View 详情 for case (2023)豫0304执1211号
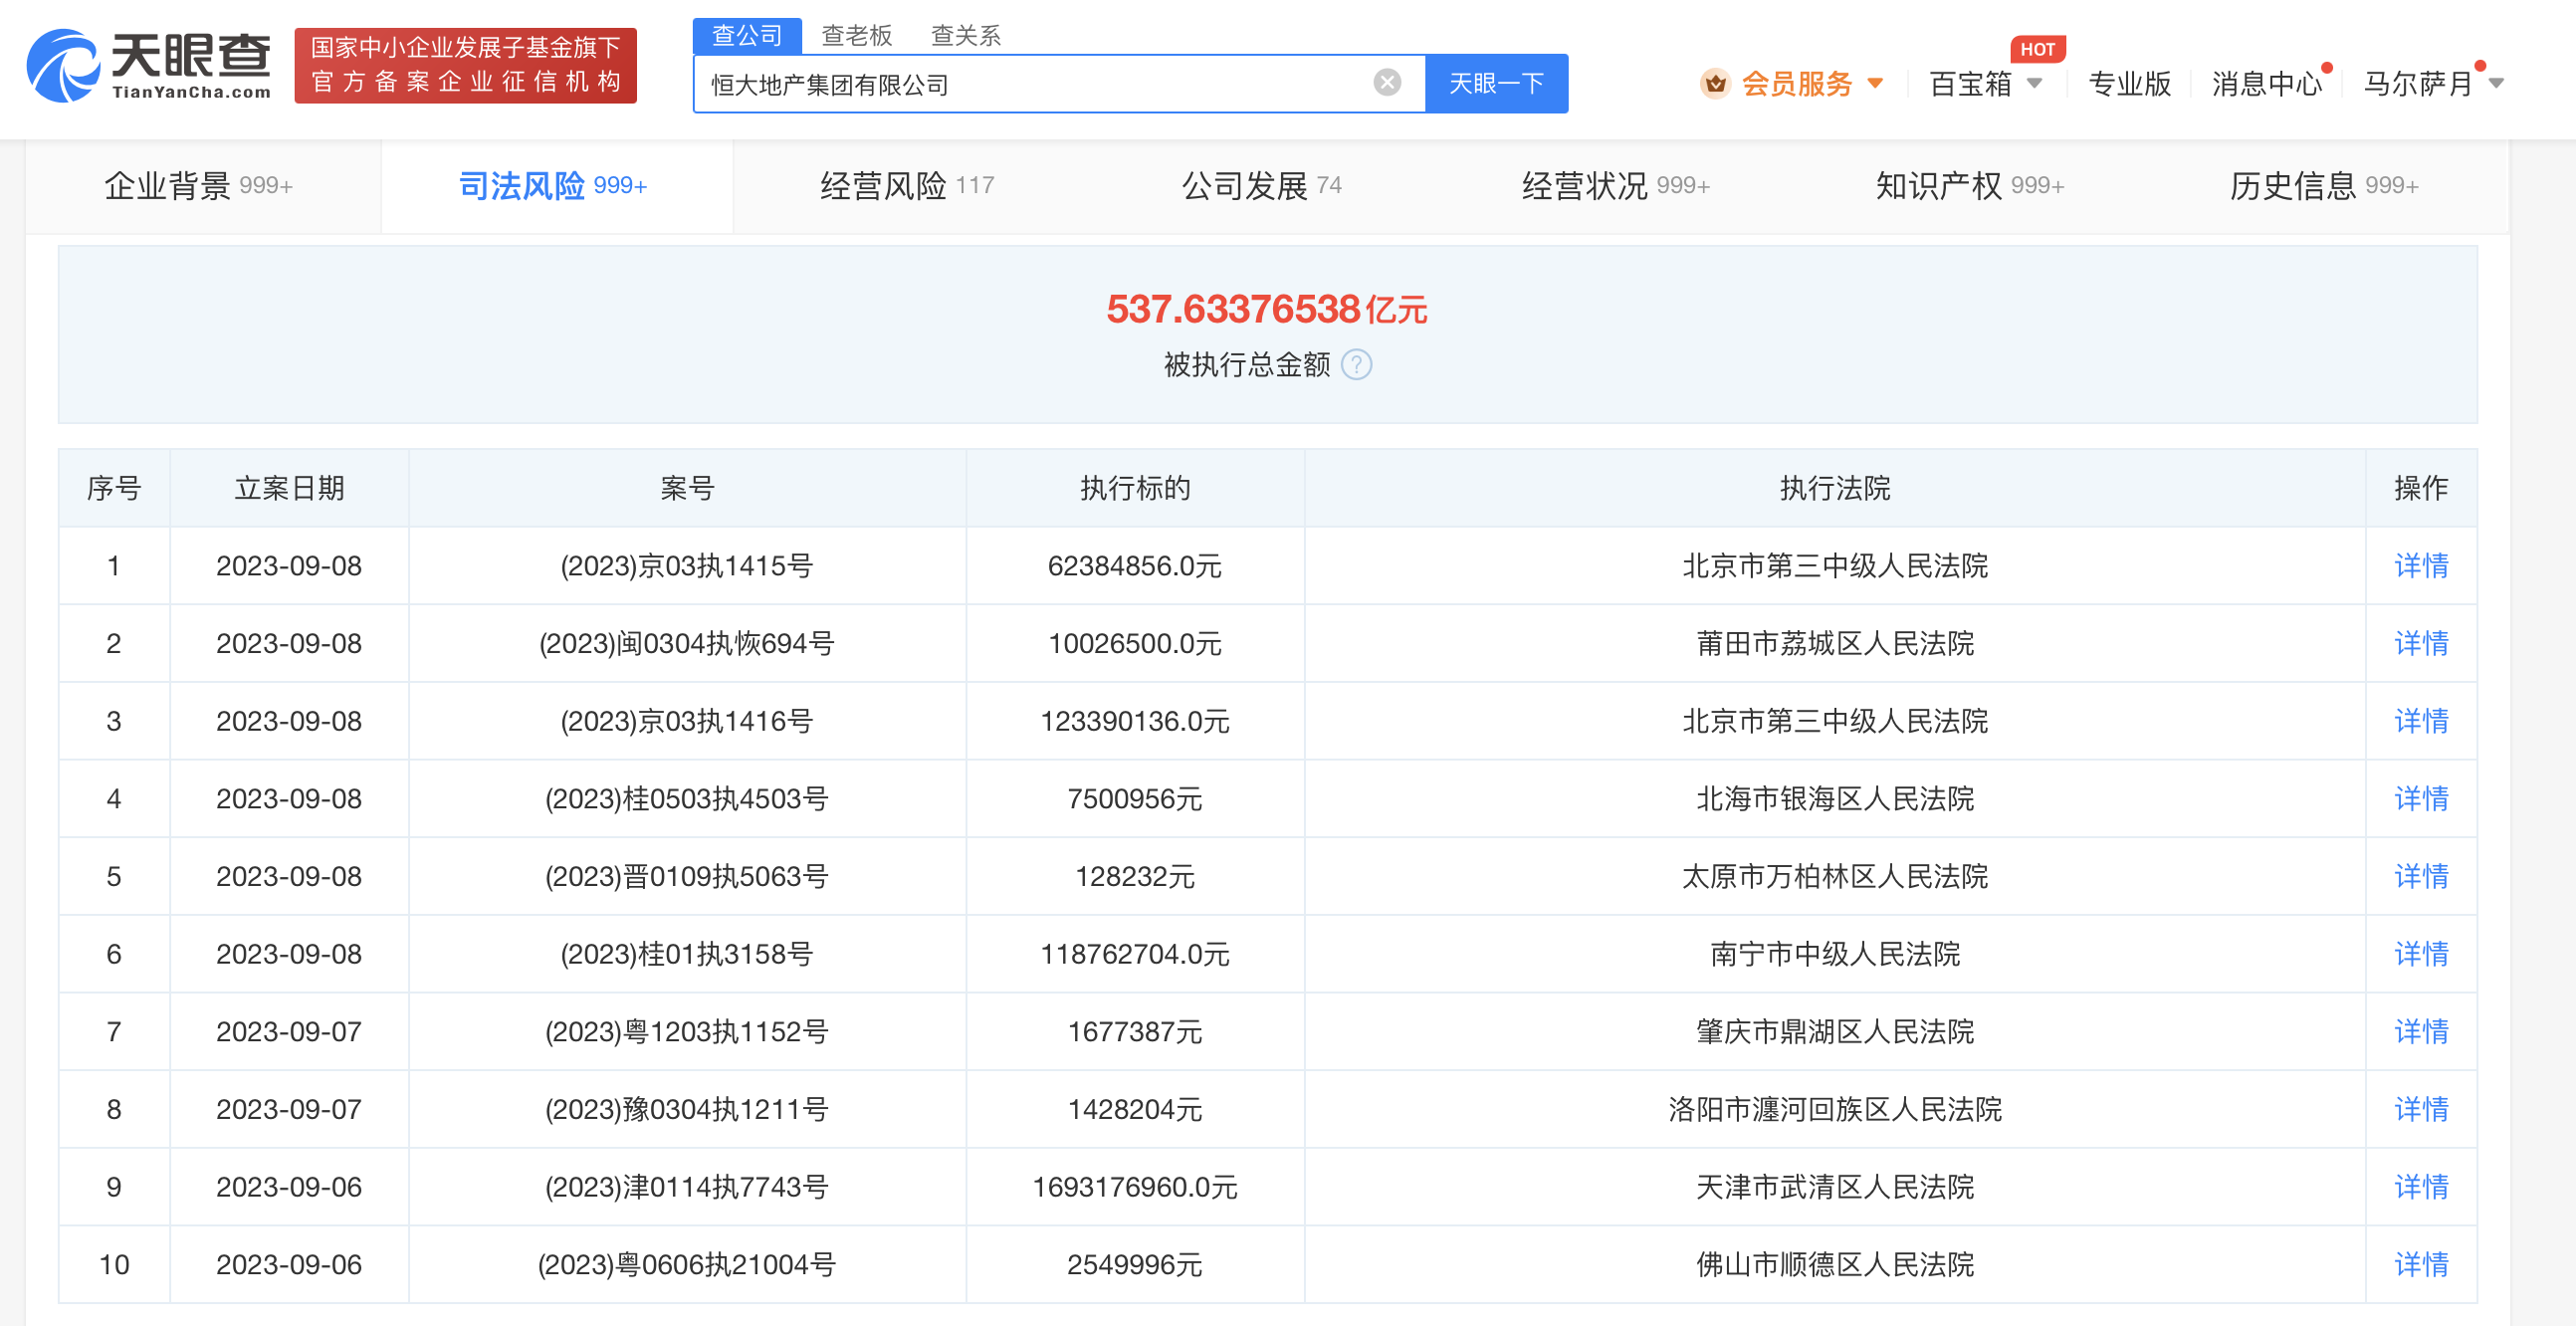The height and width of the screenshot is (1326, 2576). 2421,1109
